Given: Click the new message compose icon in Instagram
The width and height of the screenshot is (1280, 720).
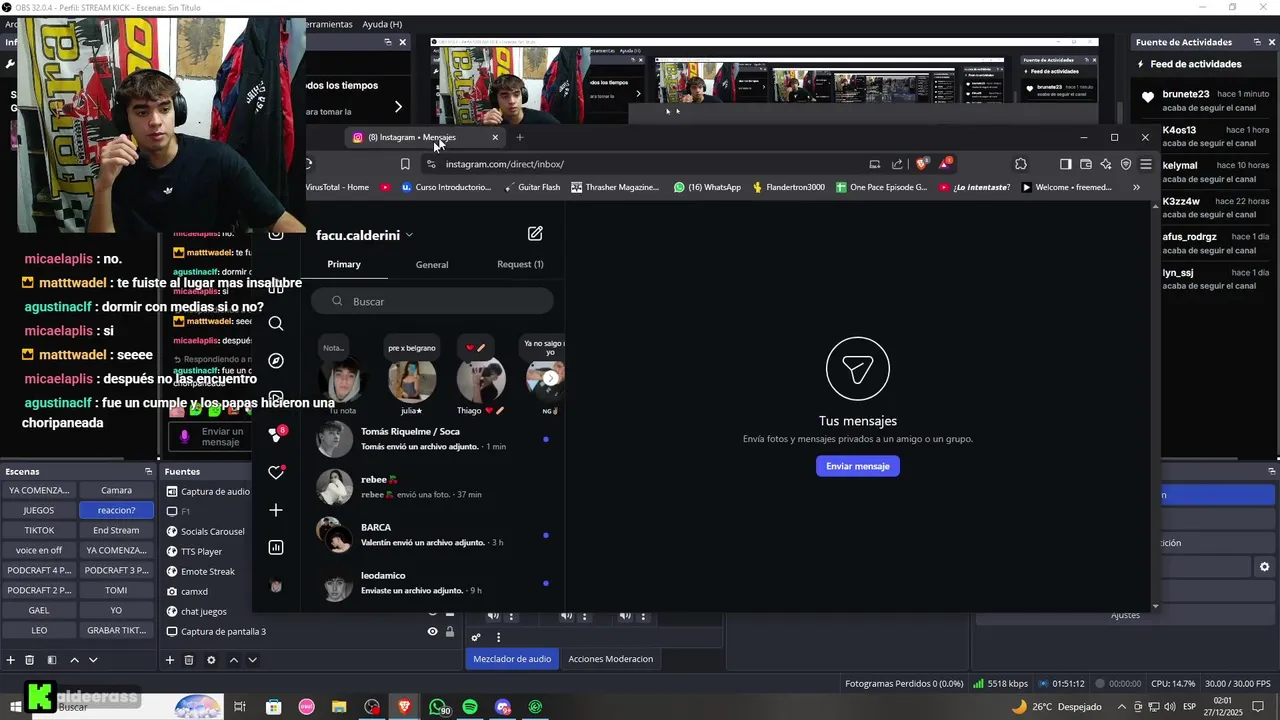Looking at the screenshot, I should [535, 234].
